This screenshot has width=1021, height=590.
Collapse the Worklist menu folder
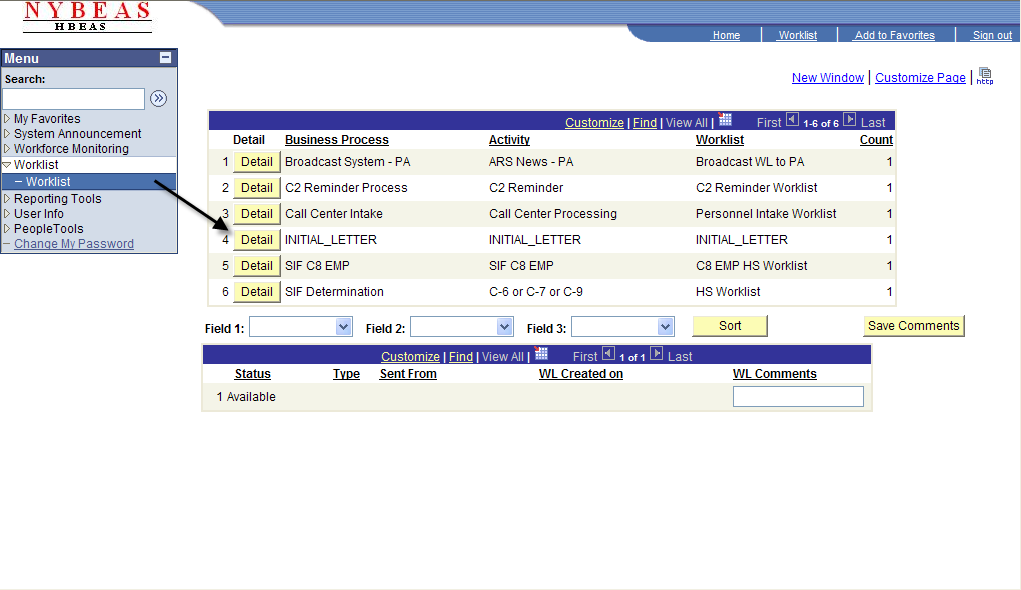click(x=7, y=165)
